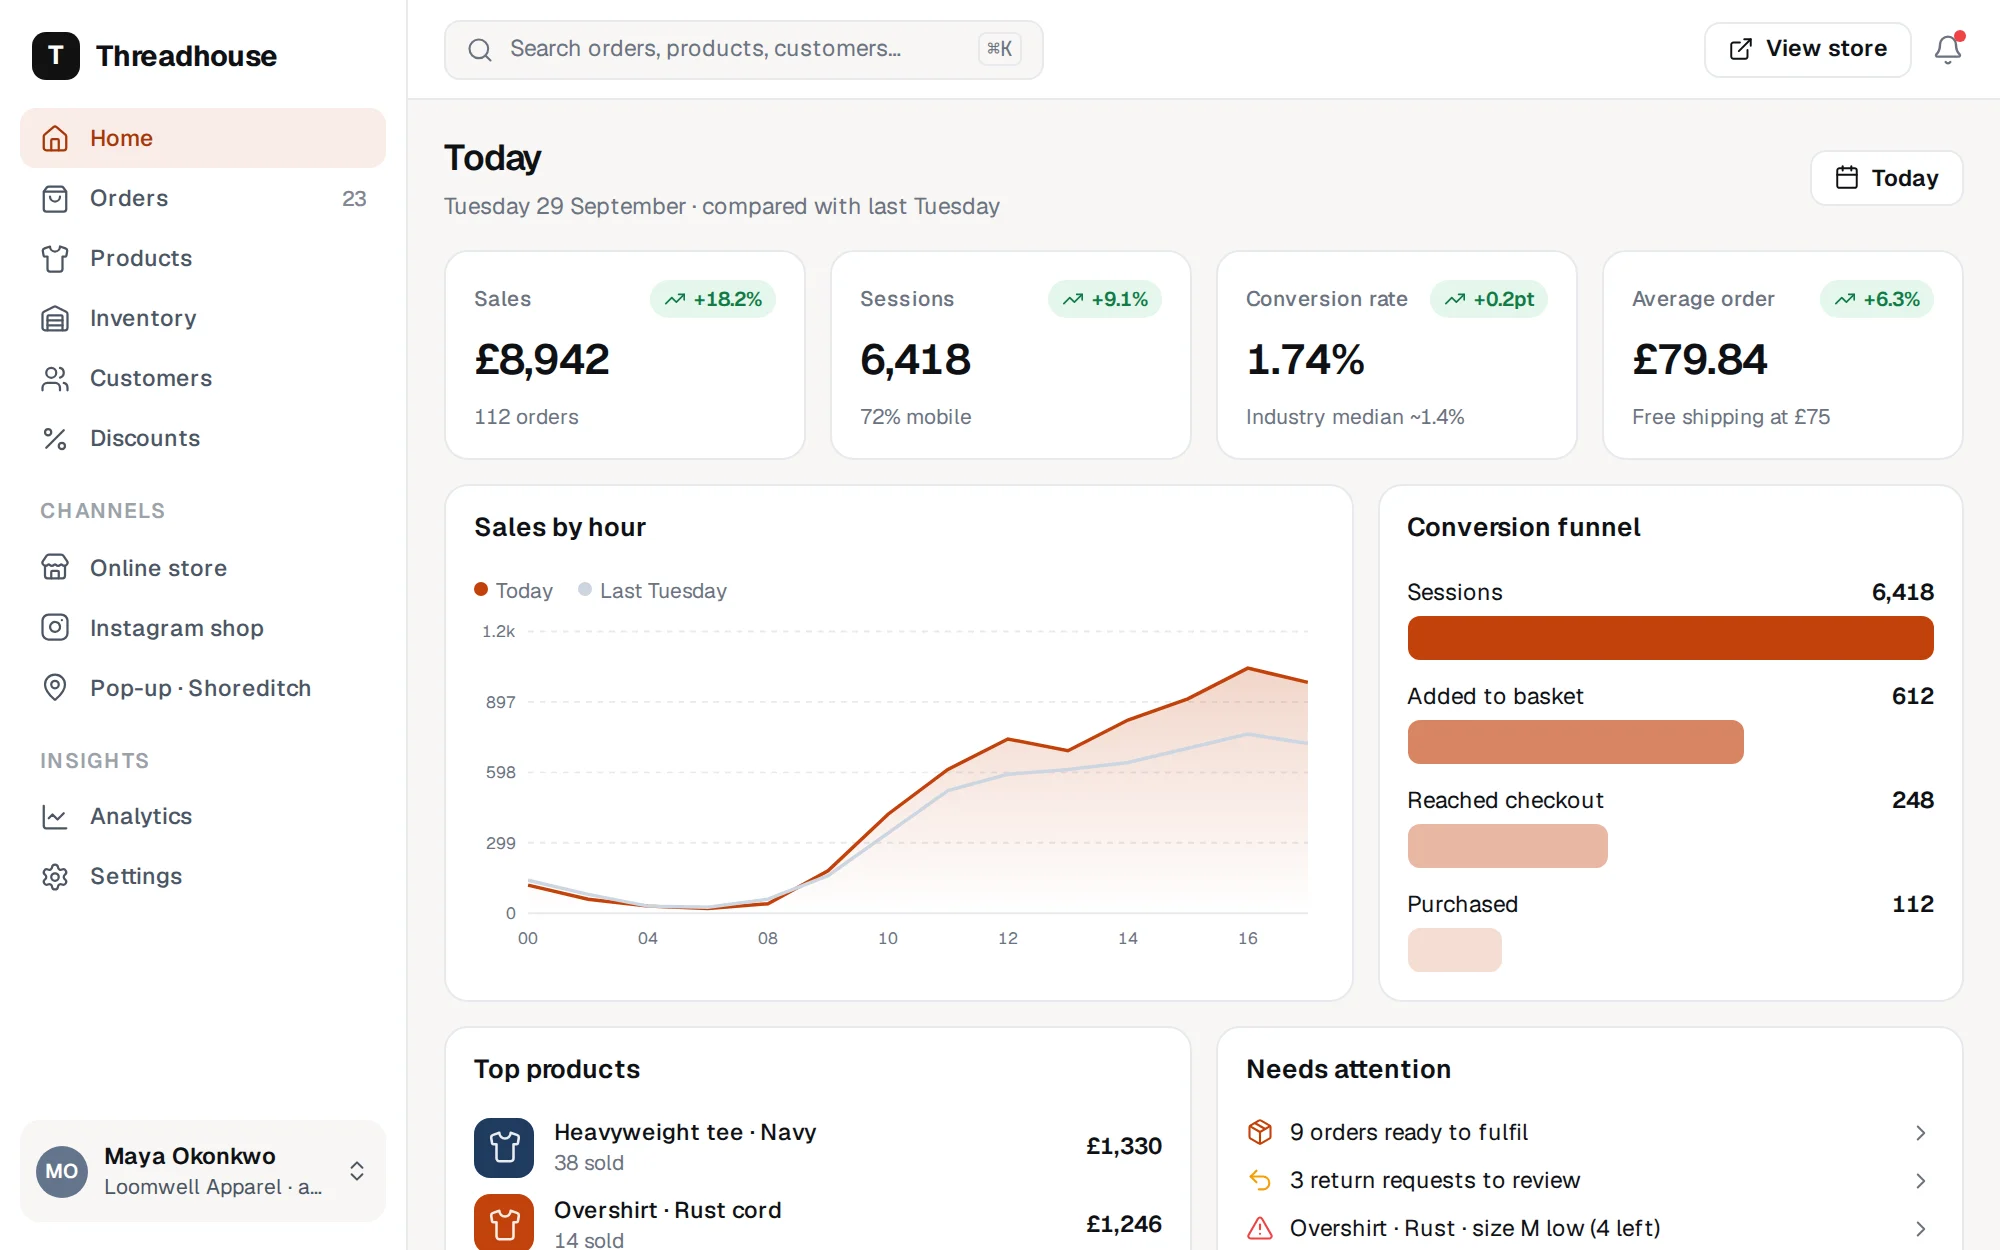
Task: Open the Products section
Action: pos(203,258)
